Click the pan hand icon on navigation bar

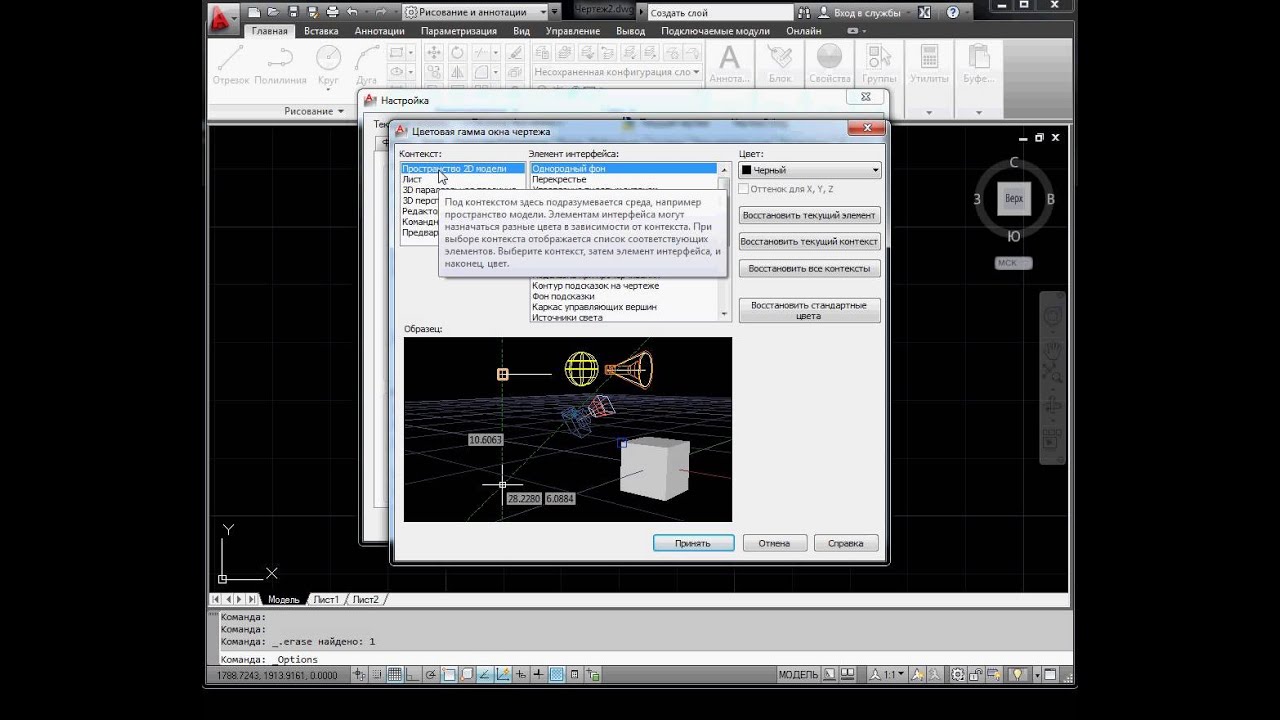coord(1053,349)
